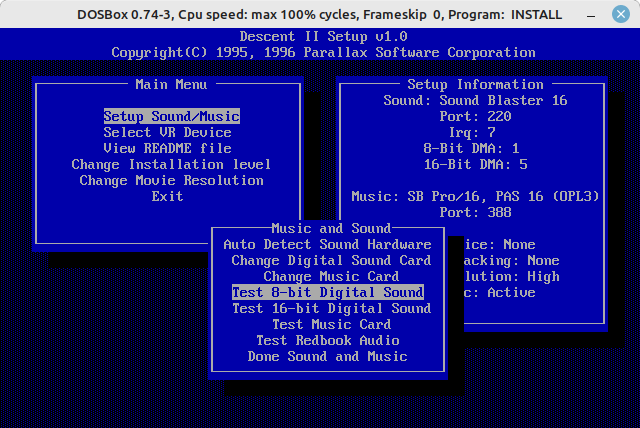
Task: Select Change Installation level entry
Action: [171, 164]
